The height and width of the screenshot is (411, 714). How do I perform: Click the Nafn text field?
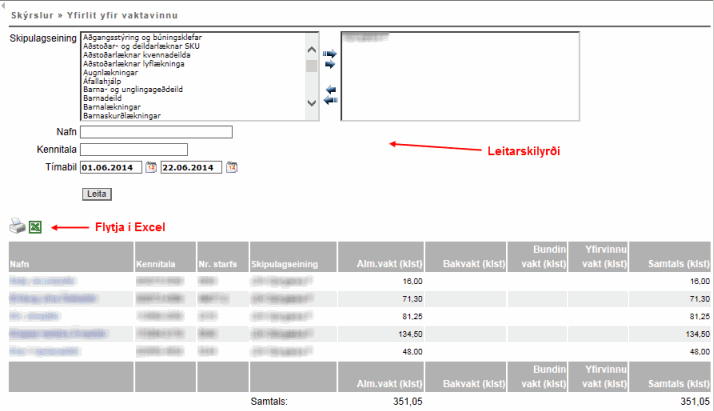[x=156, y=131]
